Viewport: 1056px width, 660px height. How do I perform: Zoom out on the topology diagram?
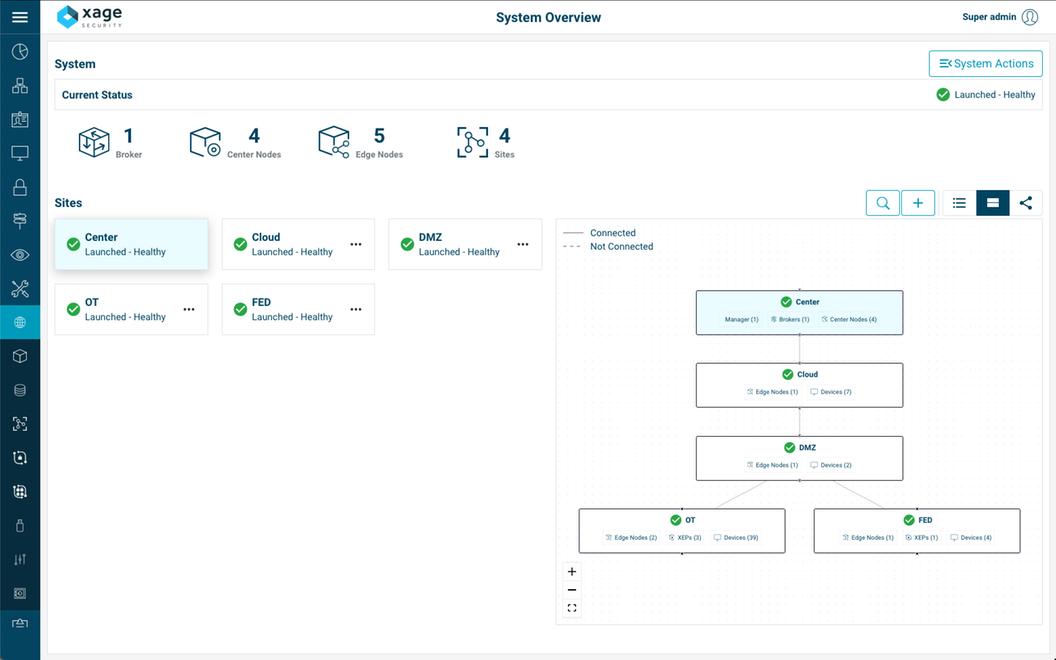(x=572, y=590)
